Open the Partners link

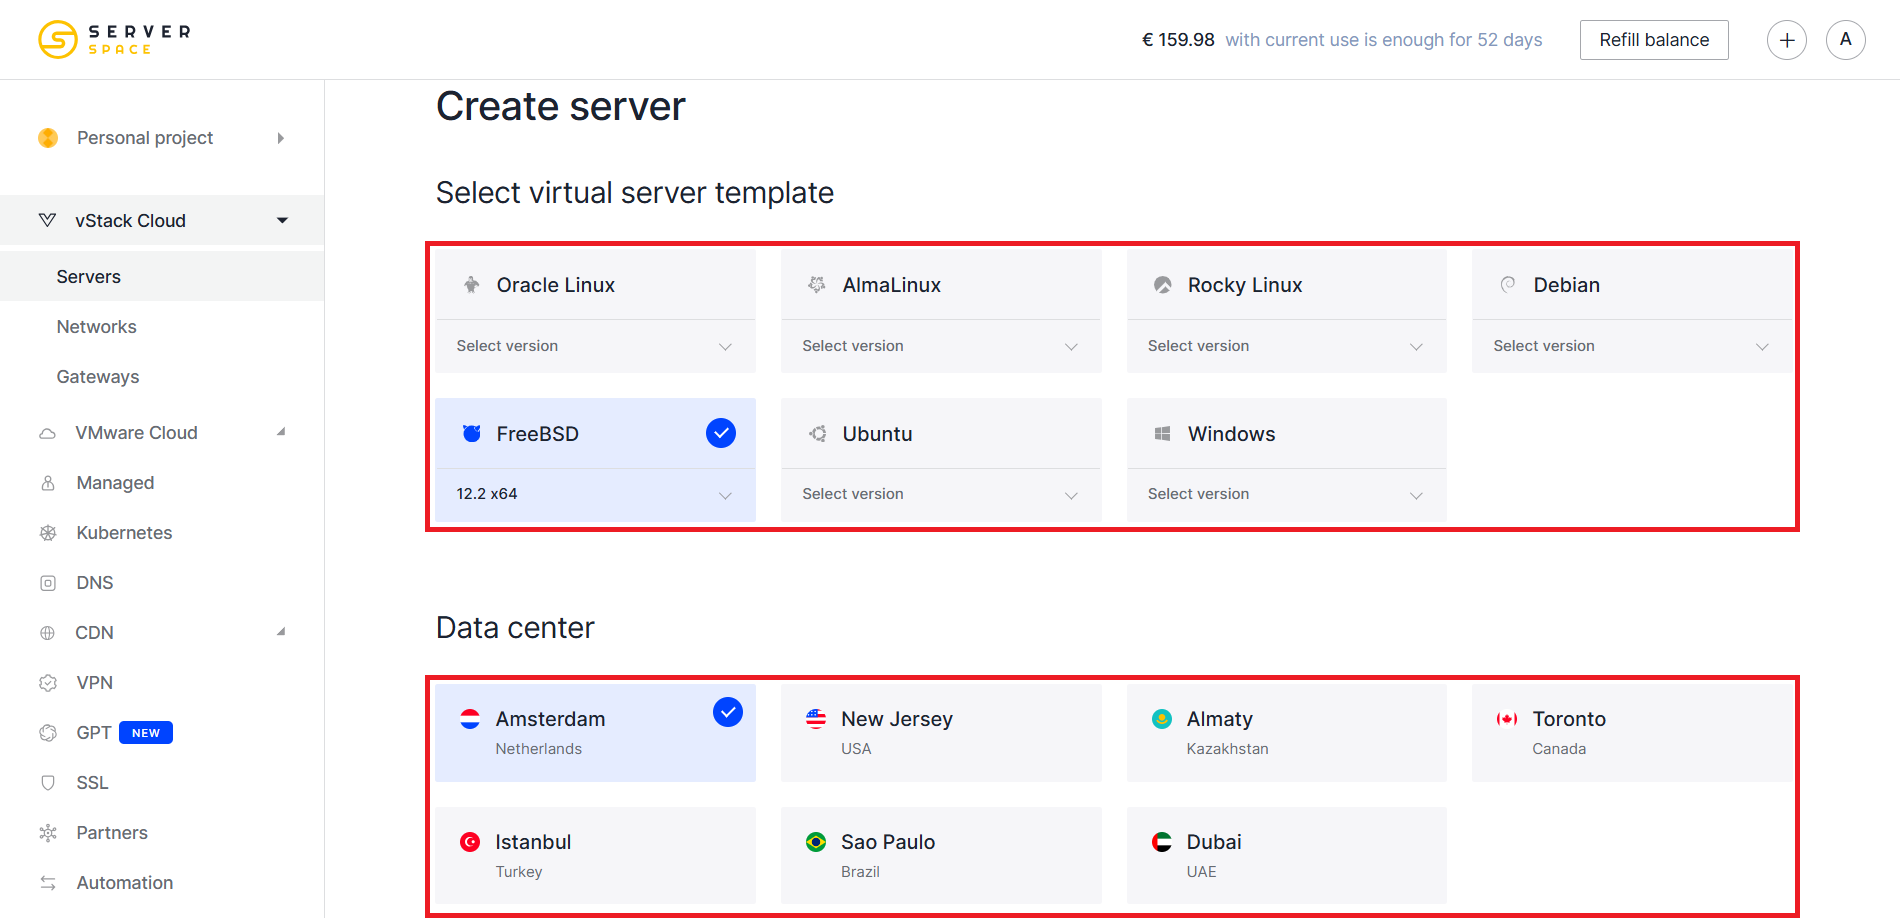(x=112, y=833)
